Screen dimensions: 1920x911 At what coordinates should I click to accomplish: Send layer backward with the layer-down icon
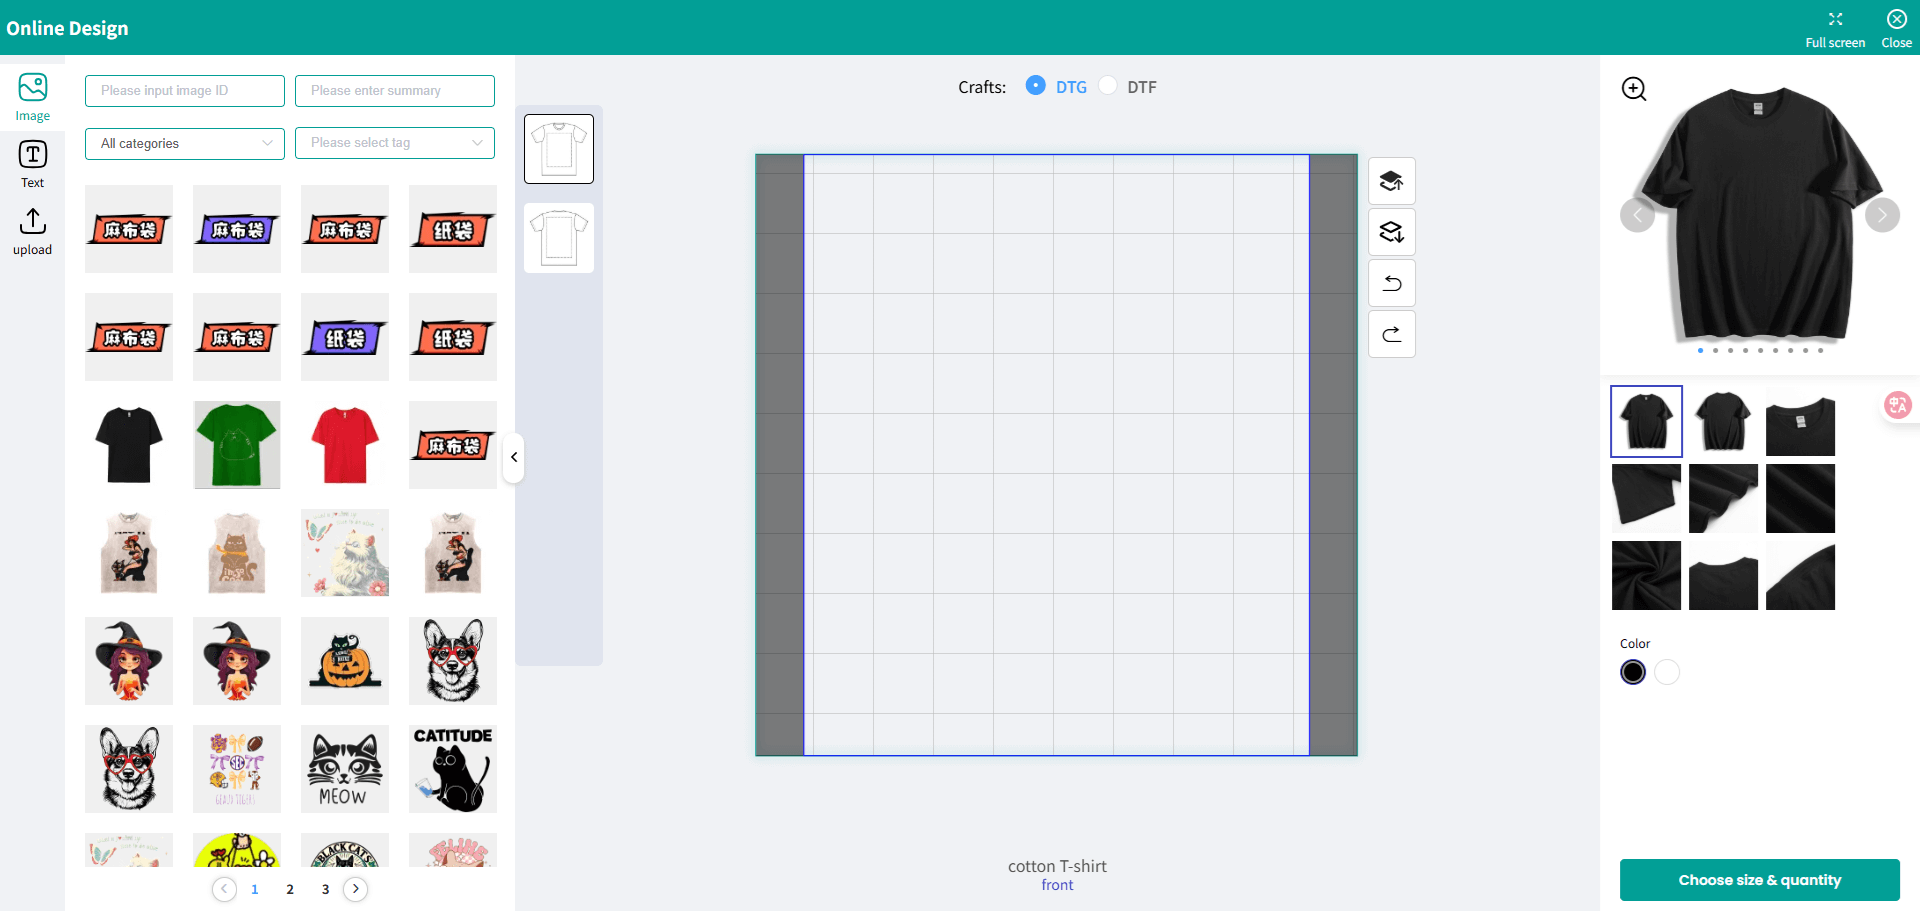(x=1391, y=232)
